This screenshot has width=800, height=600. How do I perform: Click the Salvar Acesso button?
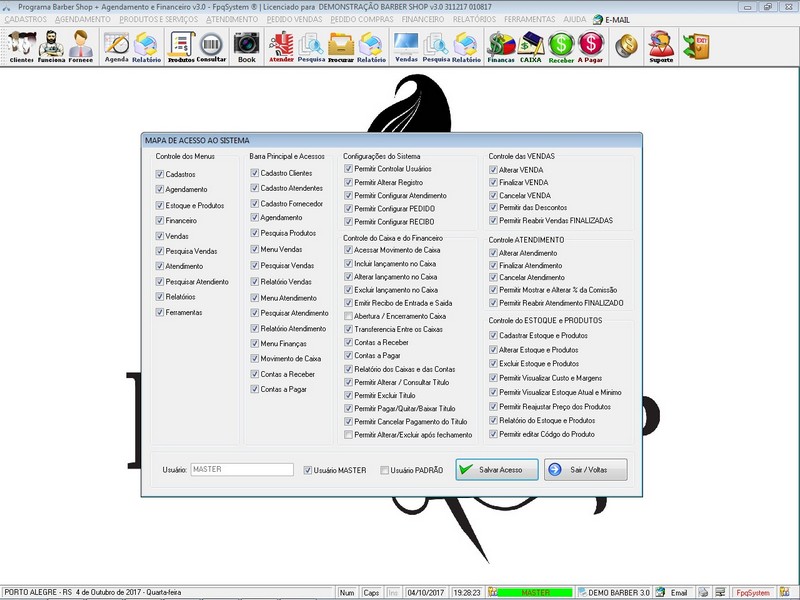(x=497, y=470)
